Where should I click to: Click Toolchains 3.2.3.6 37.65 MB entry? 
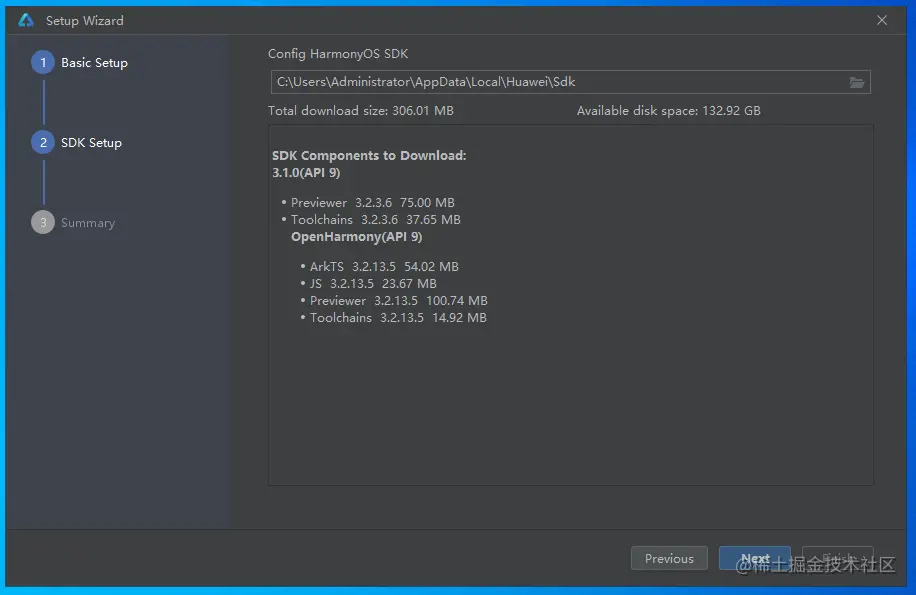pos(376,220)
